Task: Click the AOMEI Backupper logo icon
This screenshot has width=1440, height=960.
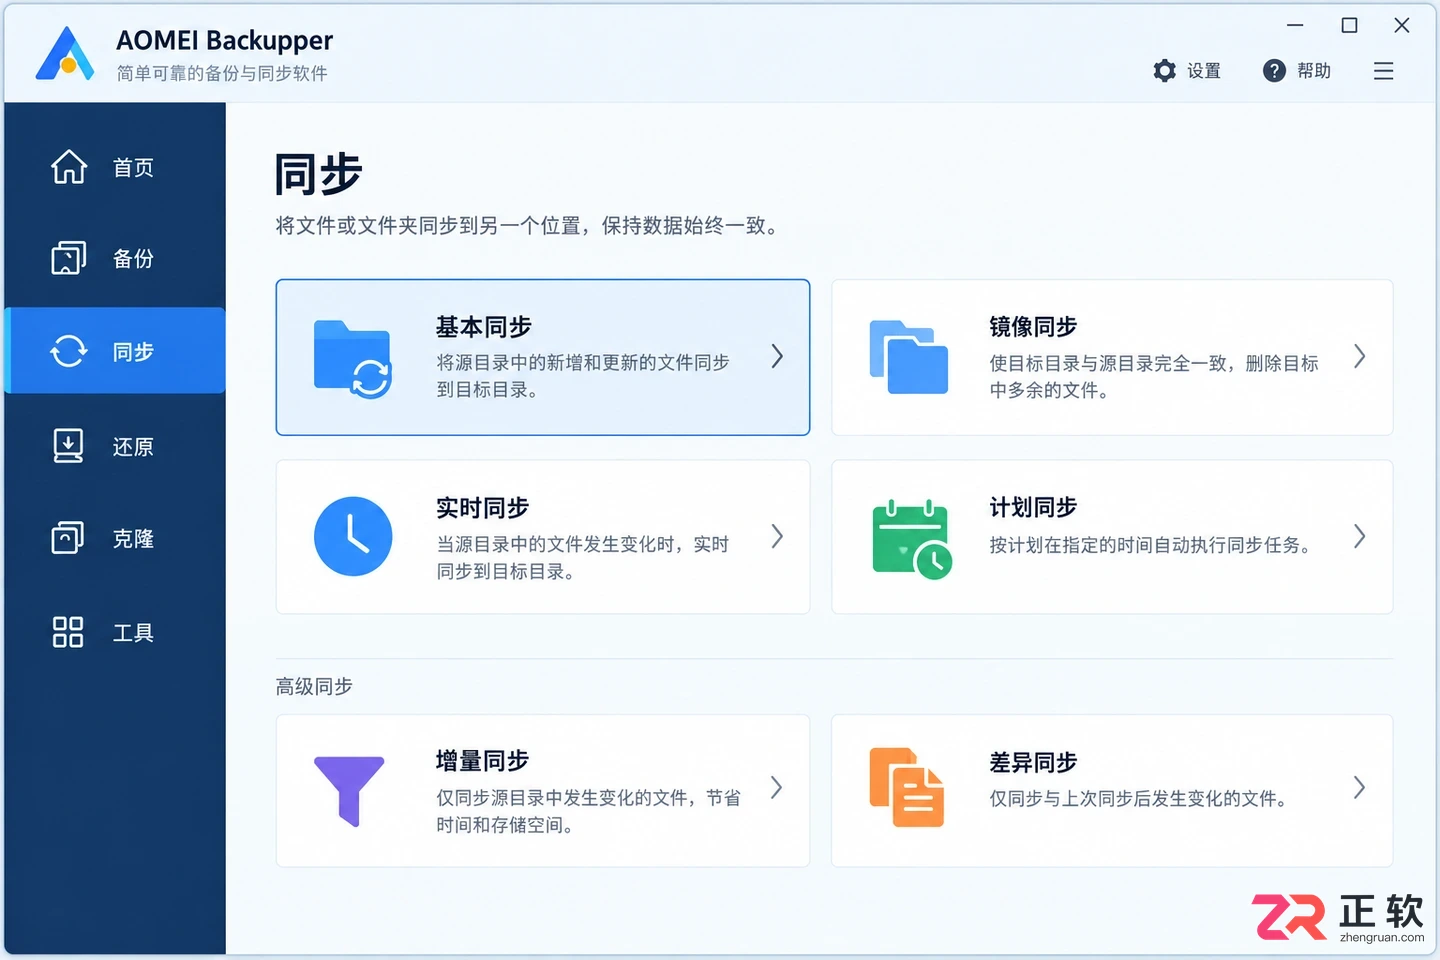Action: point(66,53)
